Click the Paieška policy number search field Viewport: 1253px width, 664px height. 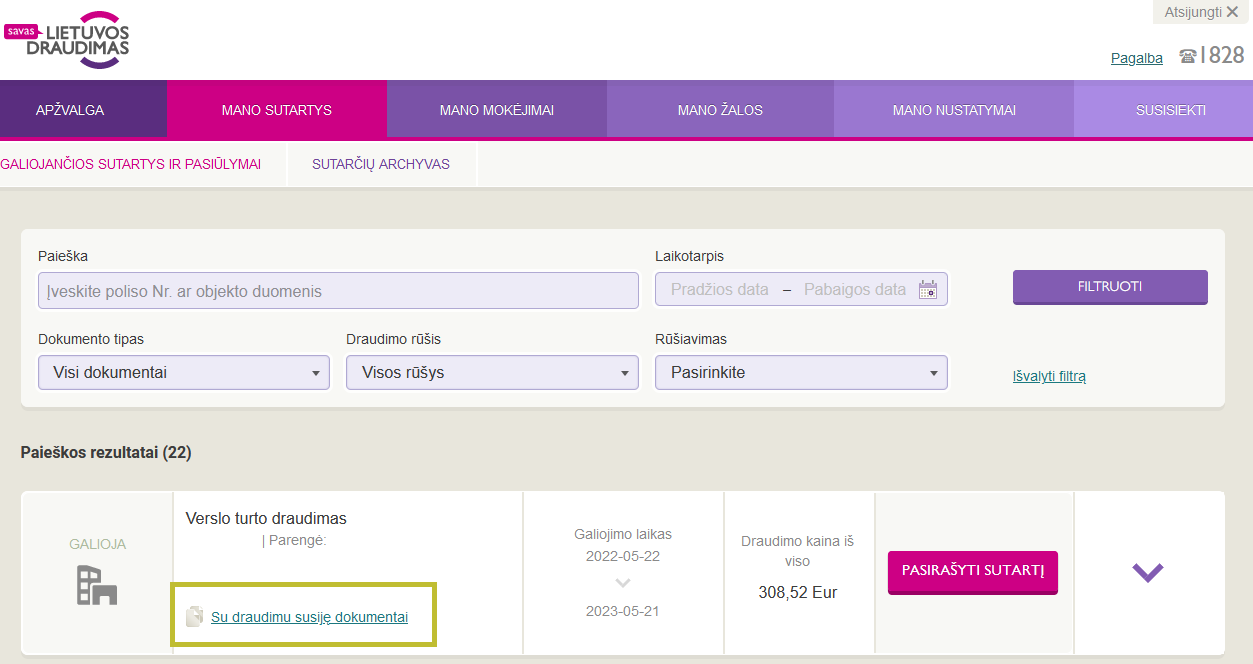click(338, 291)
